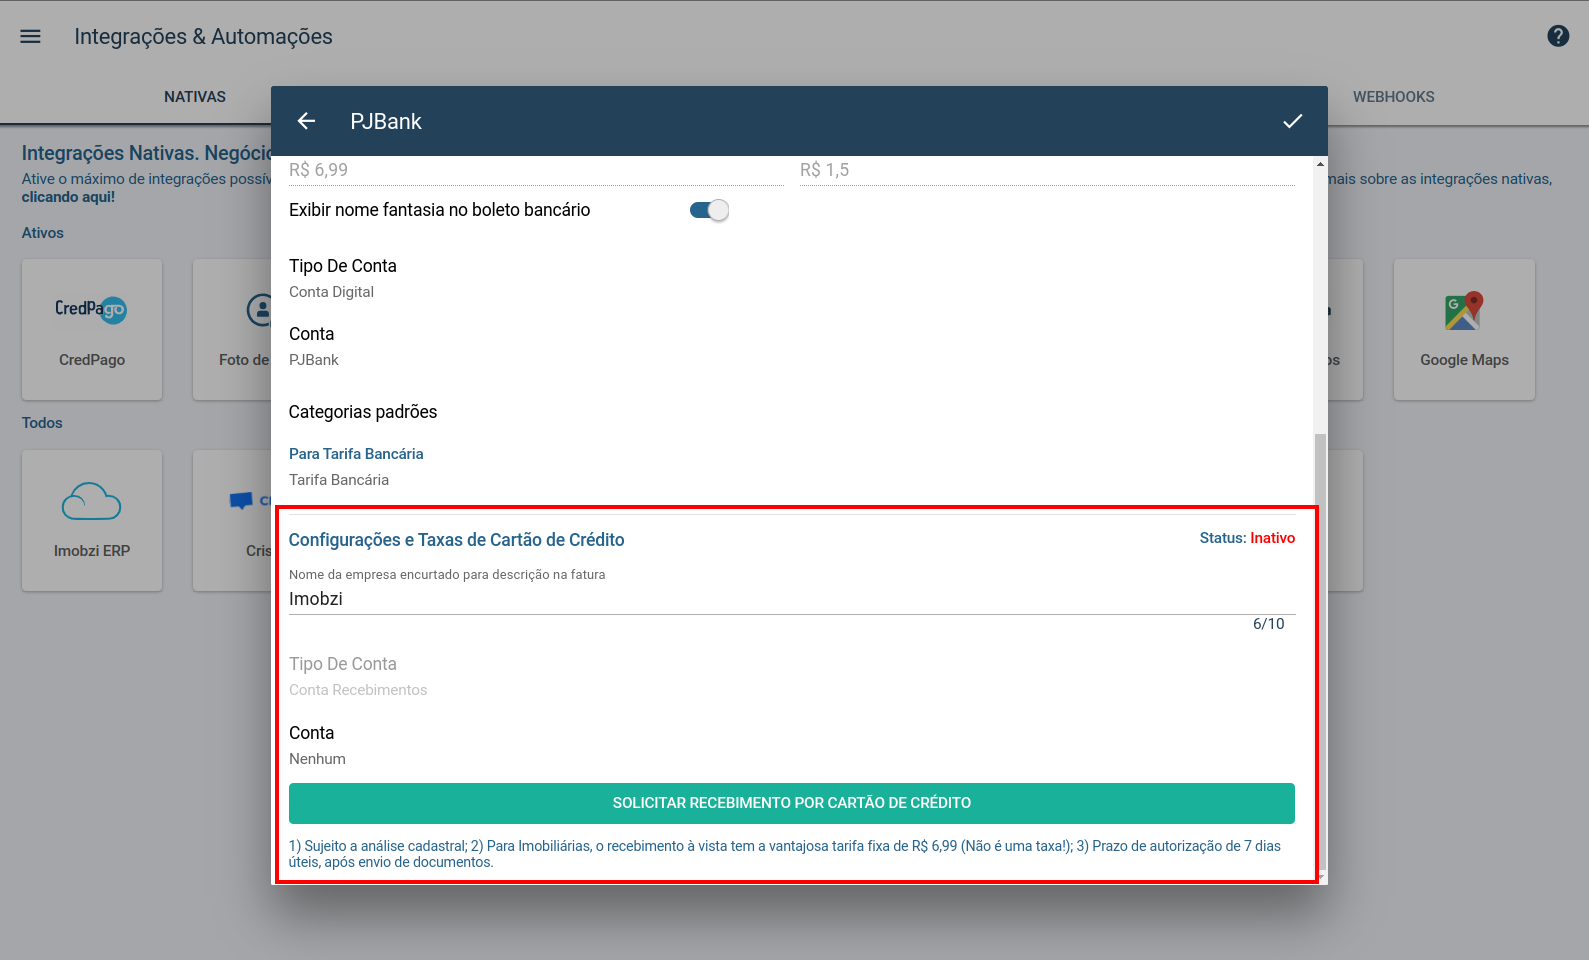Click the scrollbar up arrow in dialog
This screenshot has width=1589, height=960.
pyautogui.click(x=1321, y=164)
